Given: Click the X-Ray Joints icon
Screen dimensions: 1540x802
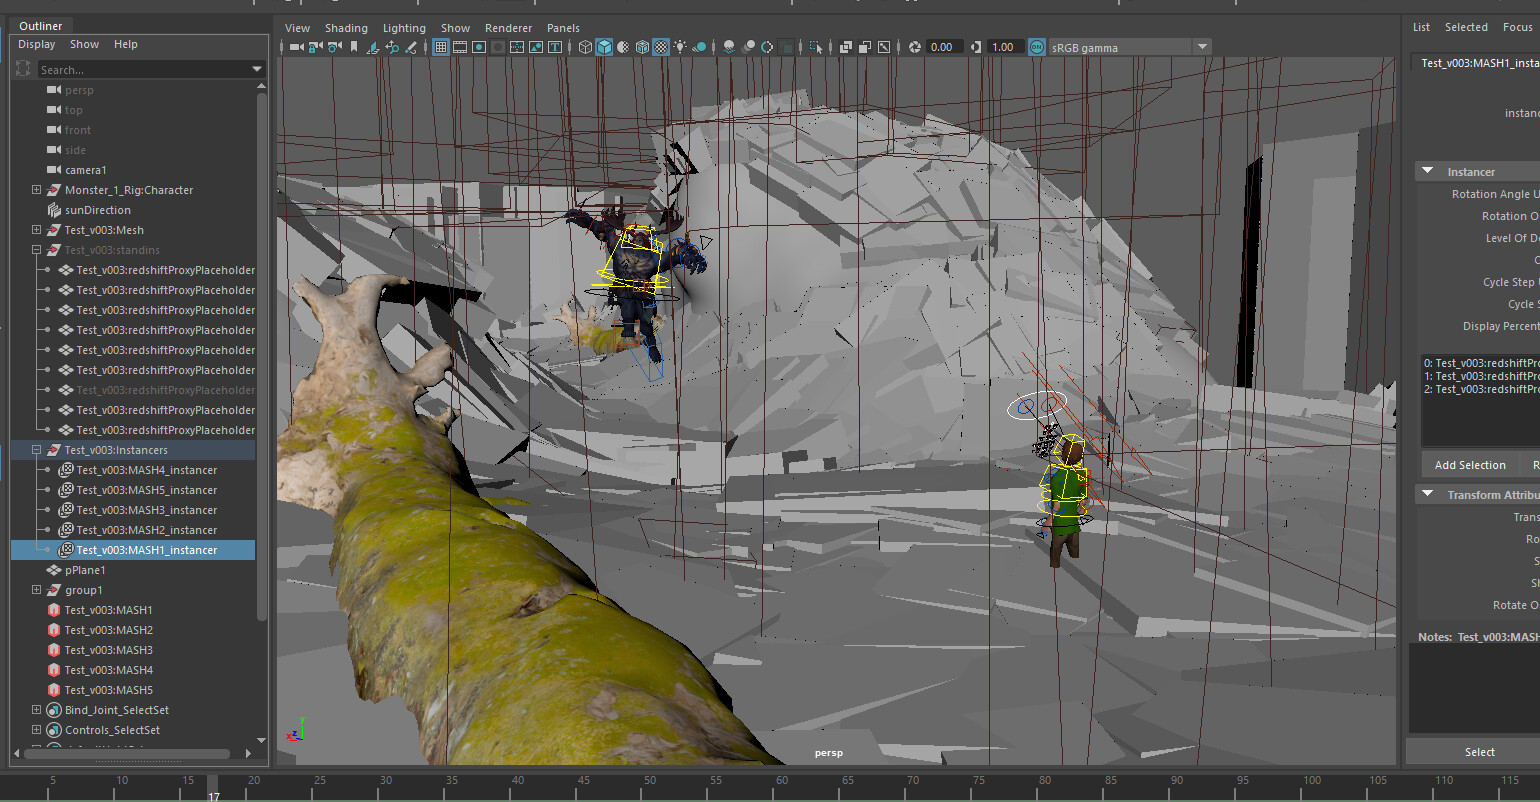Looking at the screenshot, I should click(x=884, y=47).
